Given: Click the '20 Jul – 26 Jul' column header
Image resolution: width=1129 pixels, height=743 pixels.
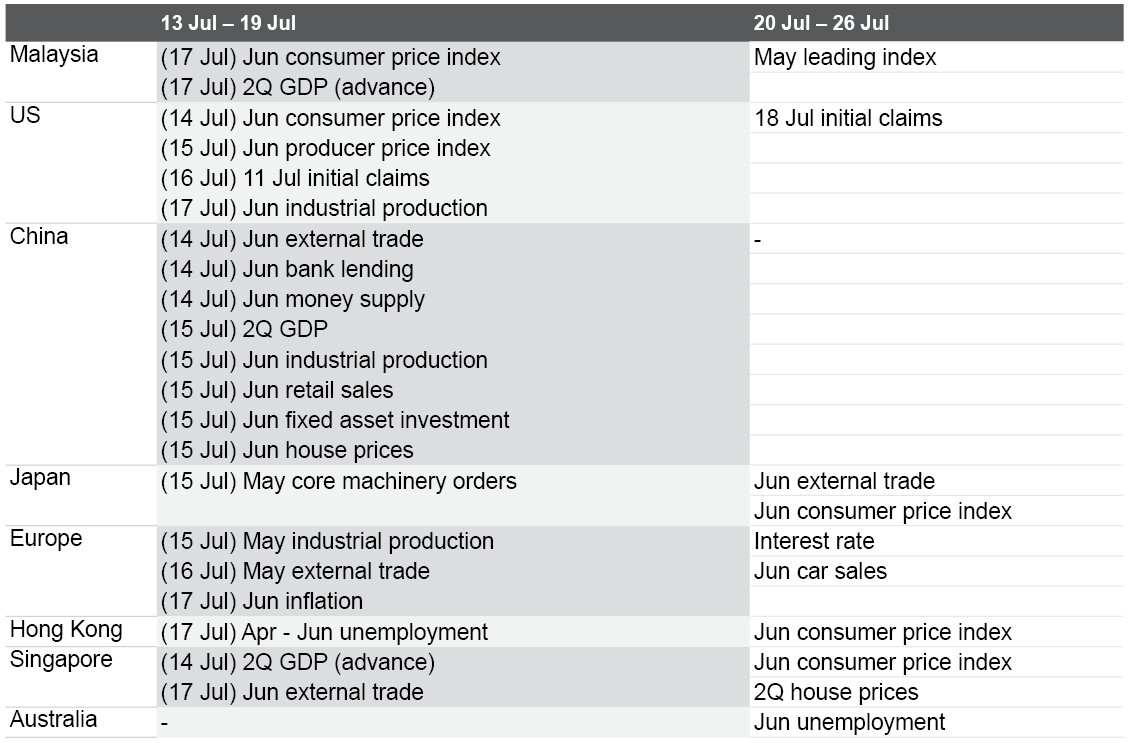Looking at the screenshot, I should (821, 23).
